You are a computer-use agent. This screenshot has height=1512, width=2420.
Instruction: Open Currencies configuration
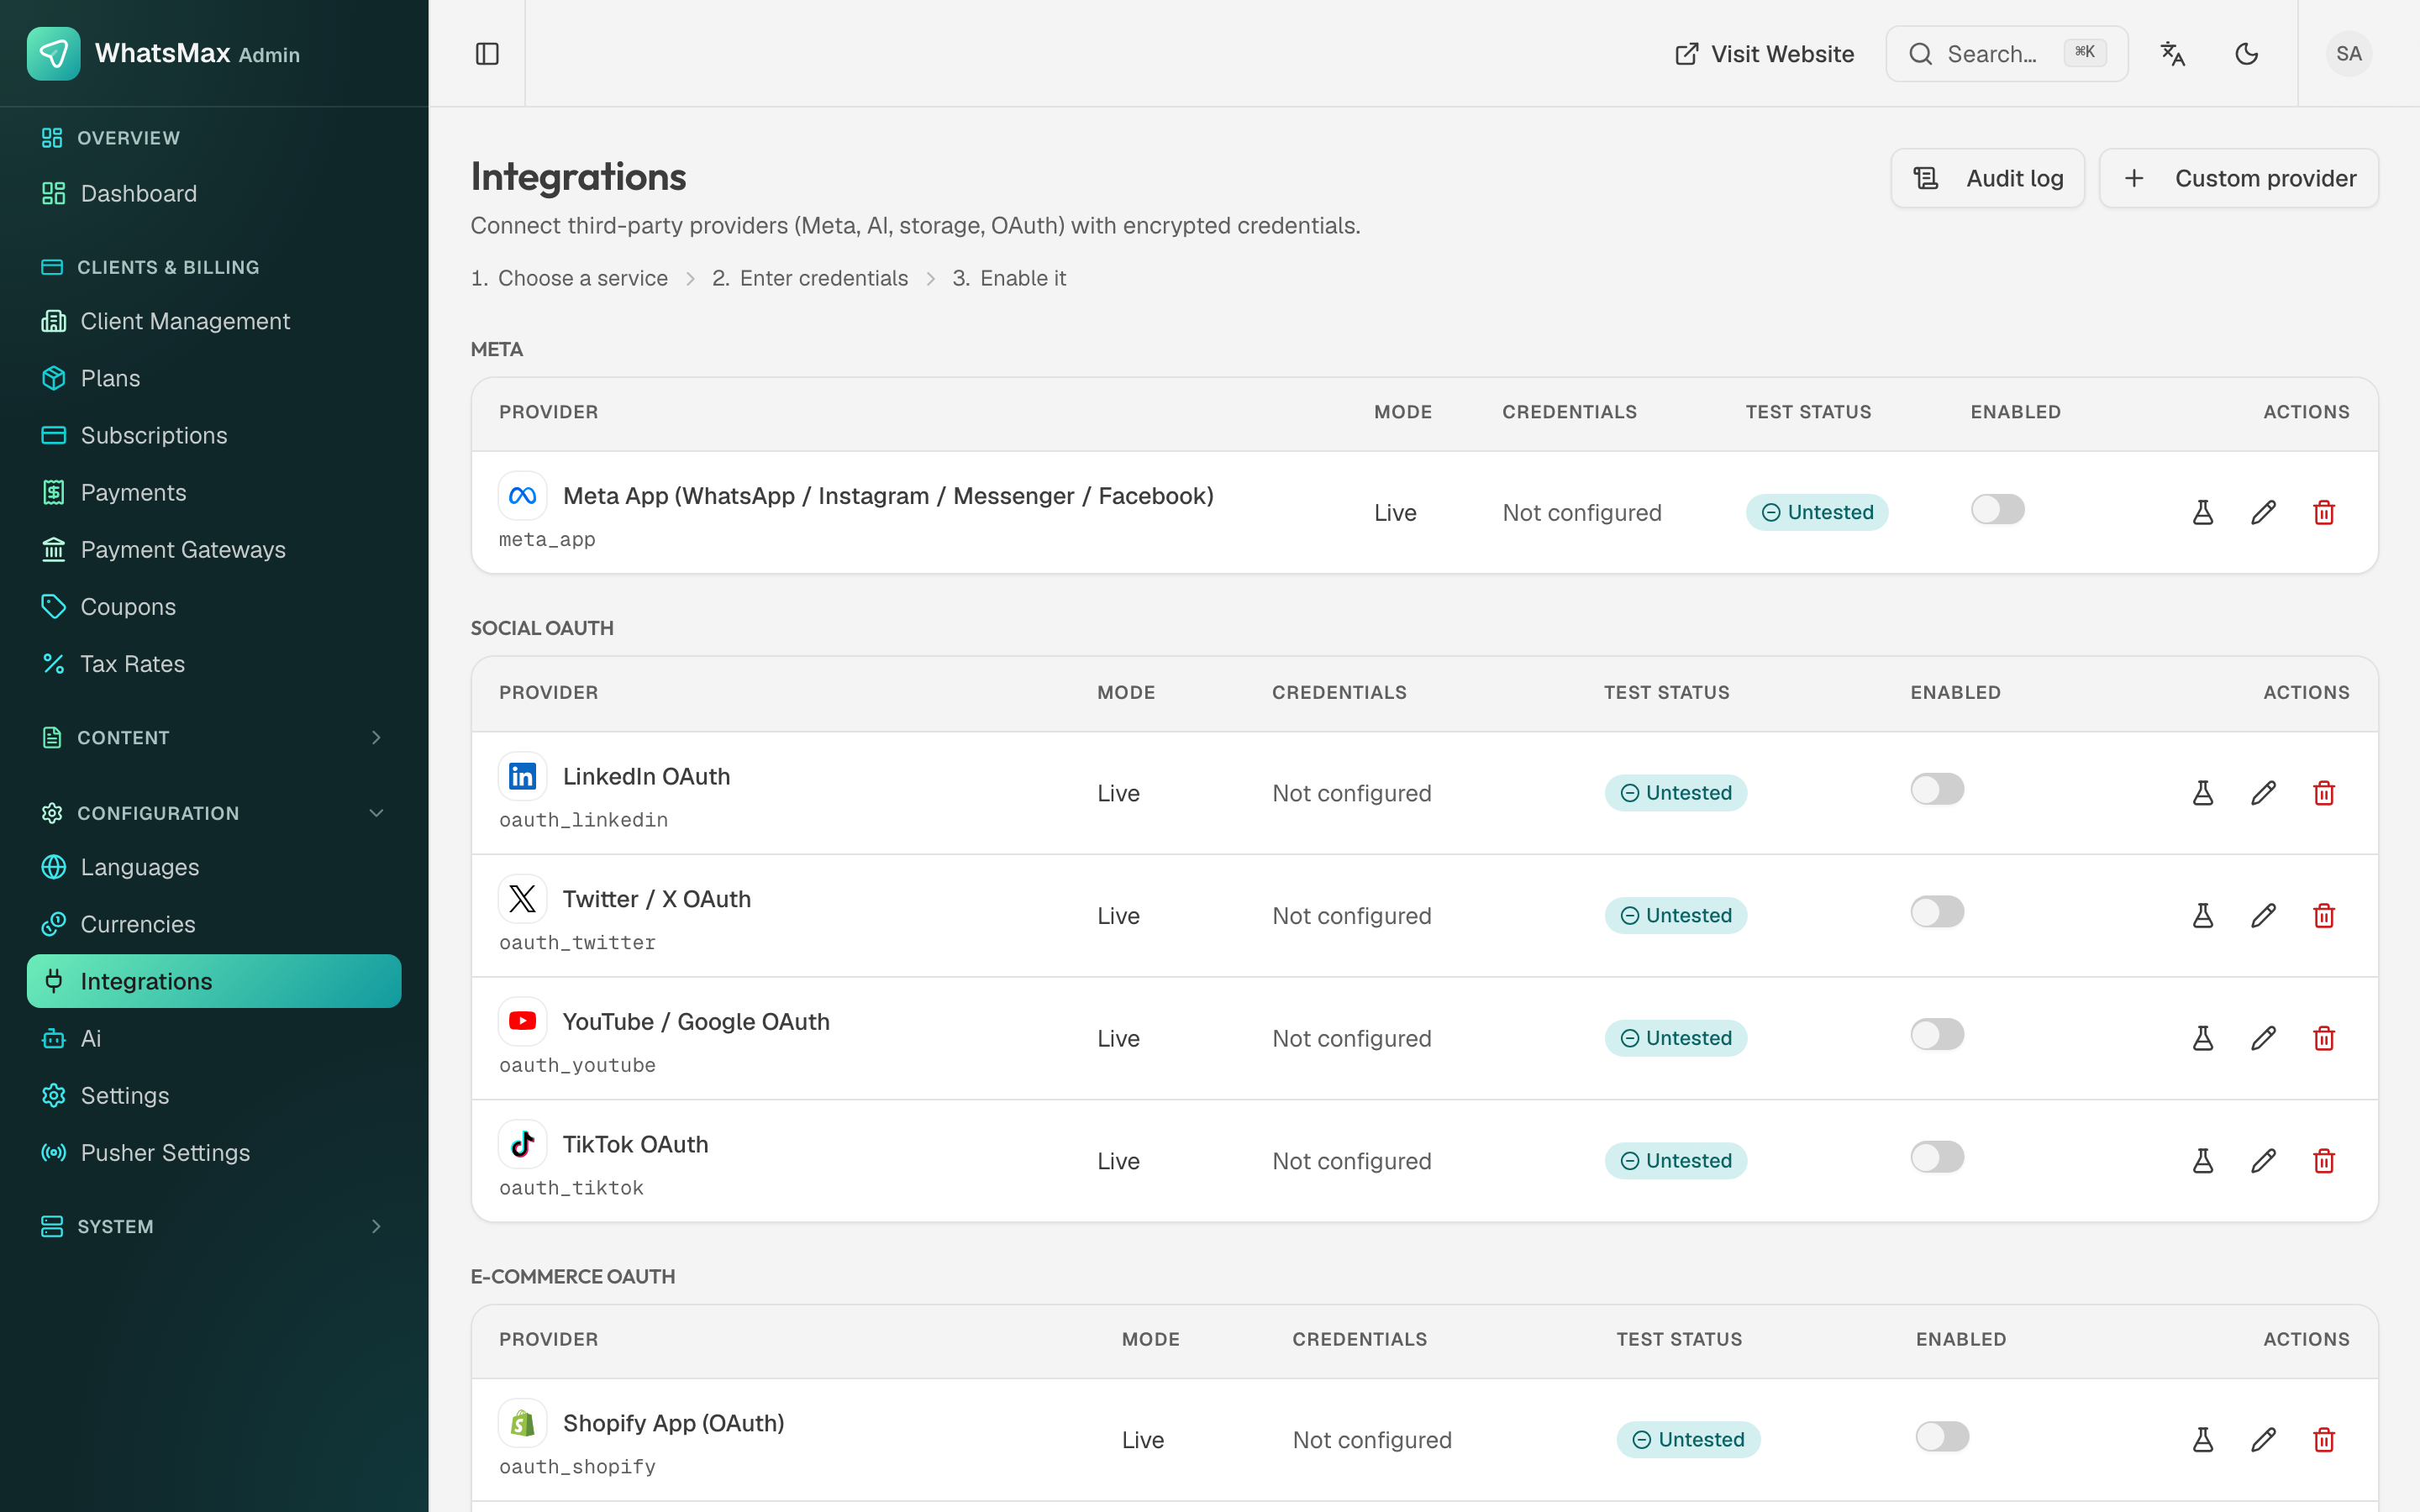point(214,924)
